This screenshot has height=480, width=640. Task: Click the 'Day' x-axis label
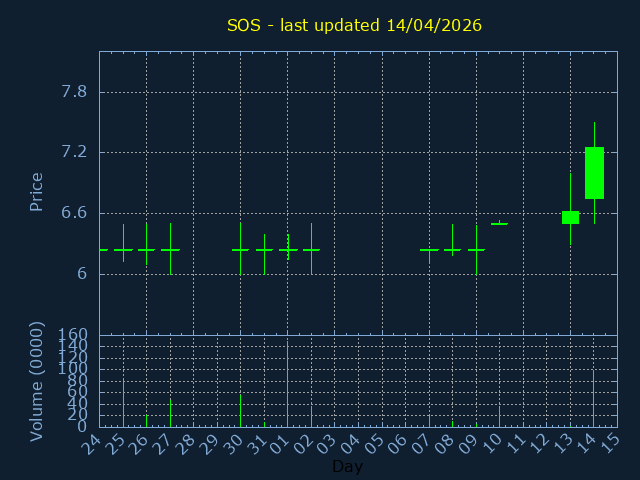click(x=347, y=466)
